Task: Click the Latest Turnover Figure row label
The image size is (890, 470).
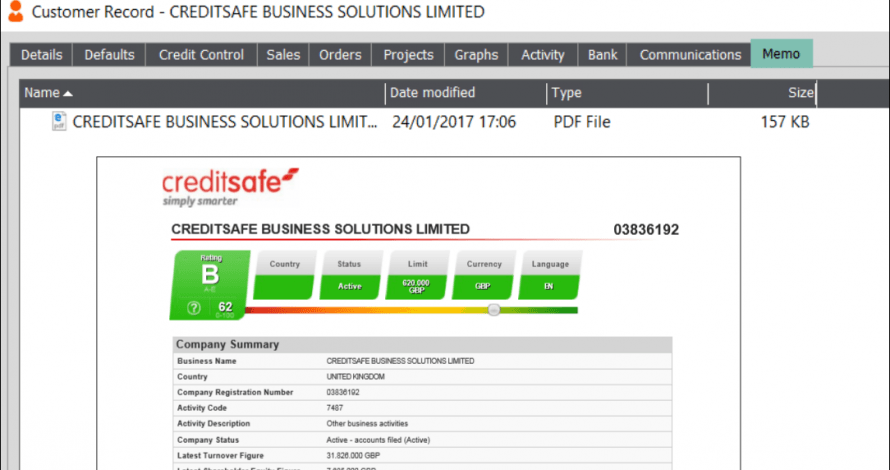Action: click(220, 456)
